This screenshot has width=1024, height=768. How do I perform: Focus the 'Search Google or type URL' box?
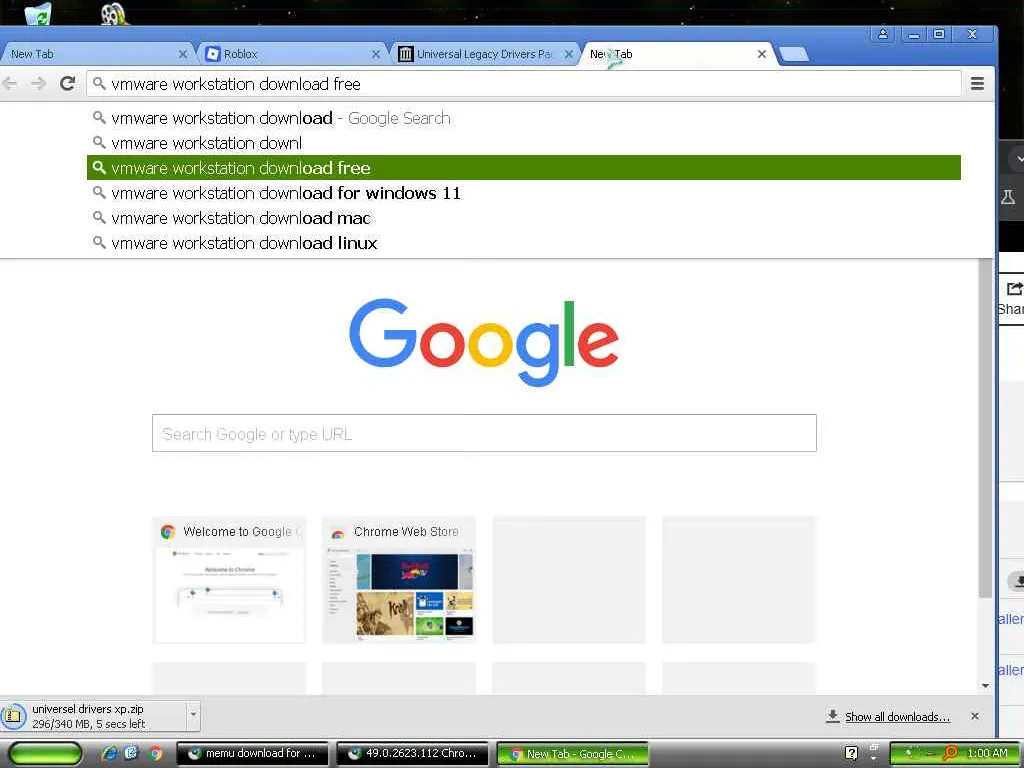(484, 433)
